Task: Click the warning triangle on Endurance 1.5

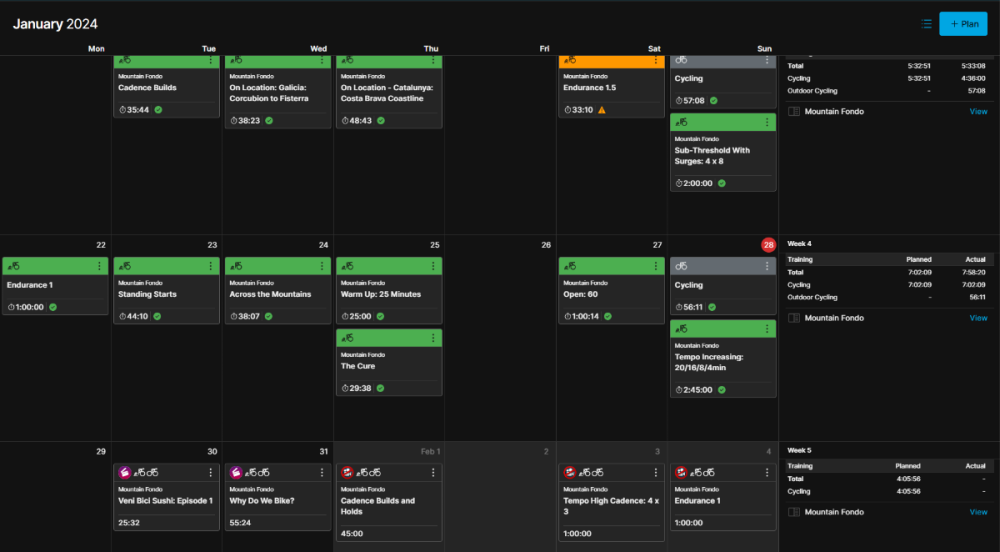Action: tap(602, 110)
